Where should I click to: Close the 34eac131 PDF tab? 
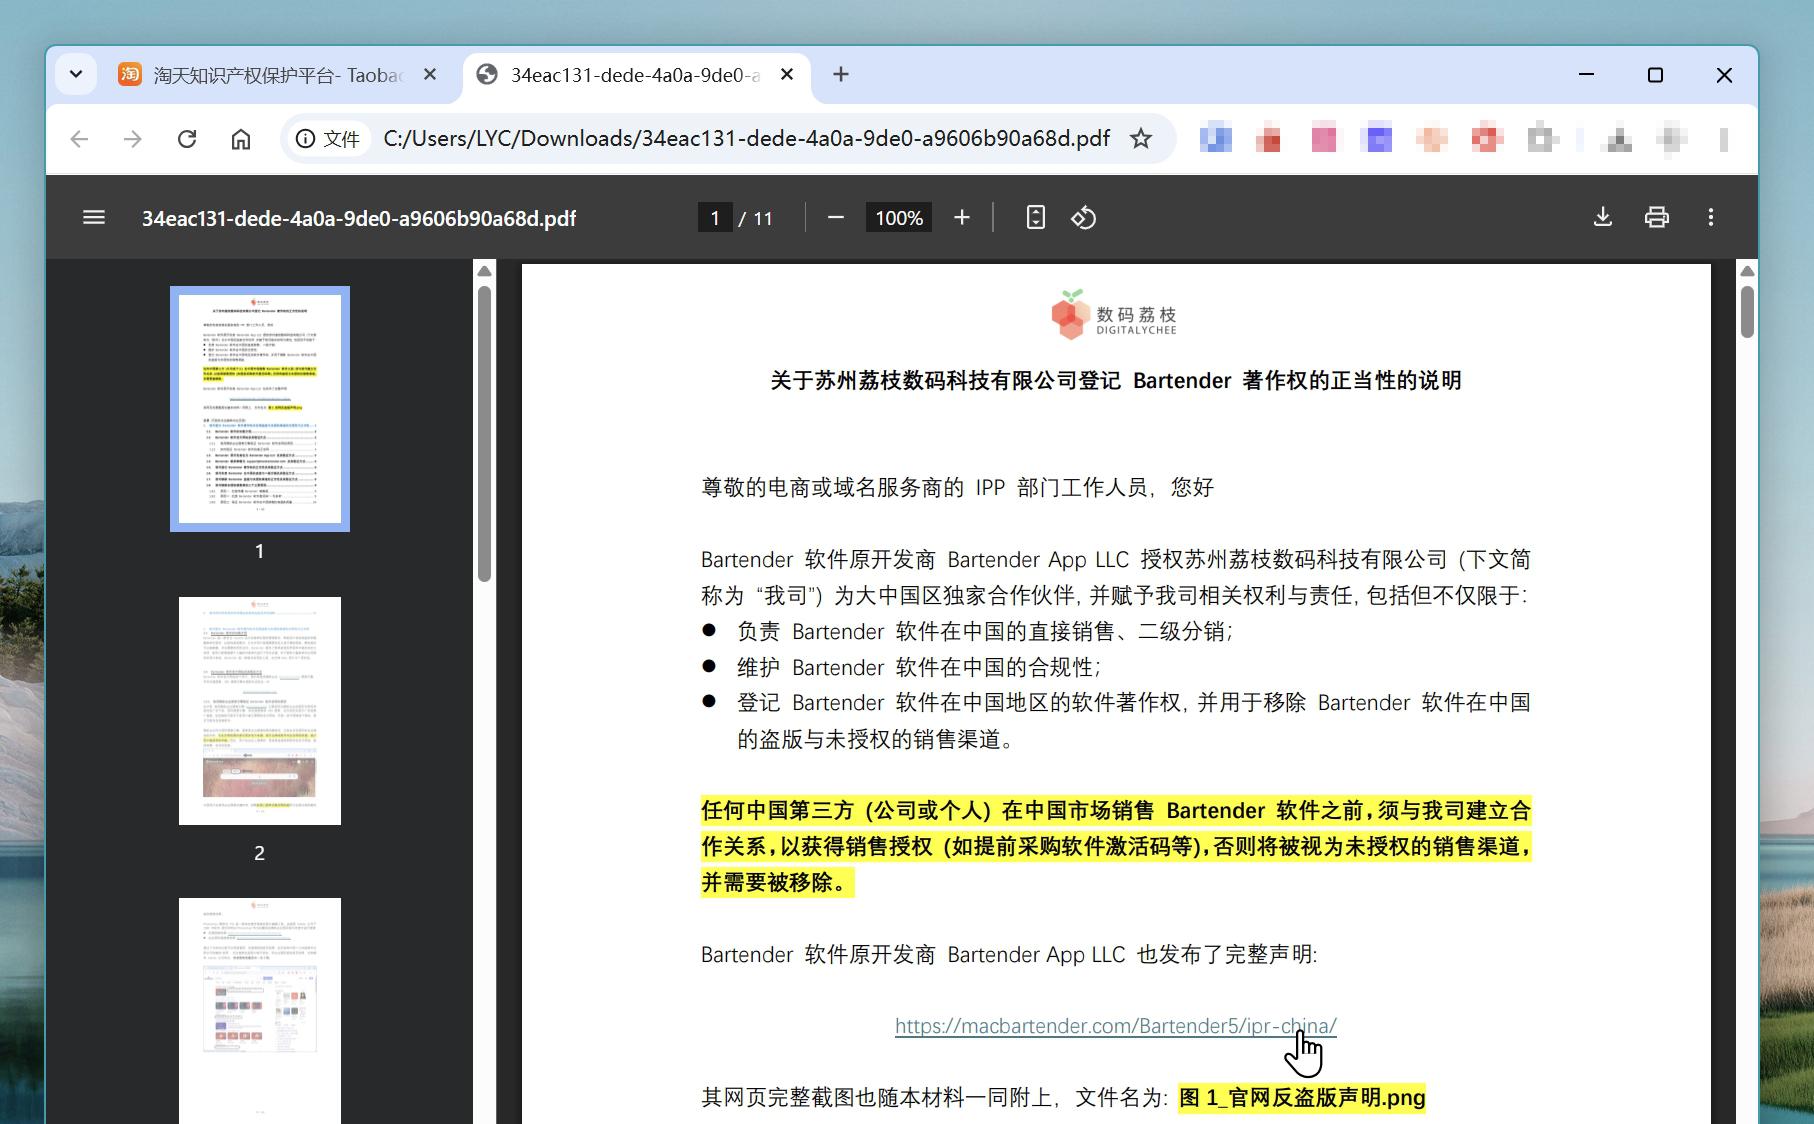click(x=787, y=75)
